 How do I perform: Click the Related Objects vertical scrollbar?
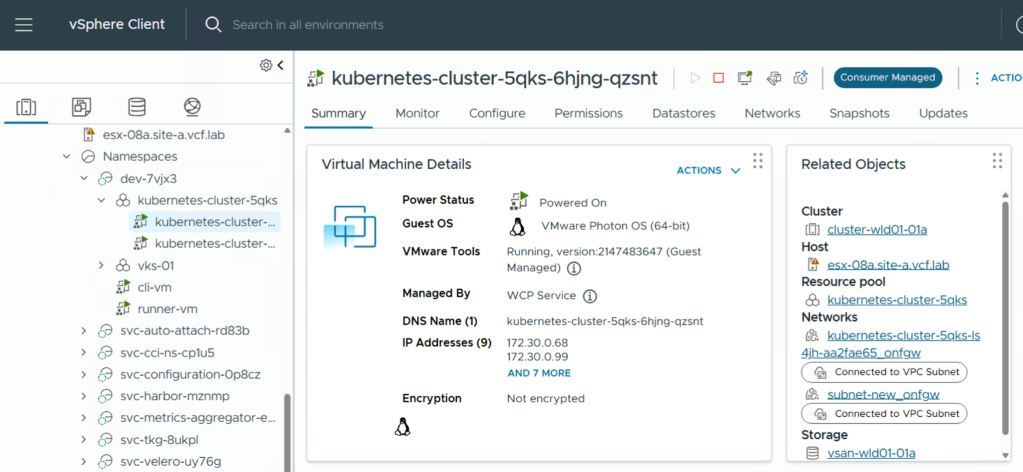[1005, 317]
